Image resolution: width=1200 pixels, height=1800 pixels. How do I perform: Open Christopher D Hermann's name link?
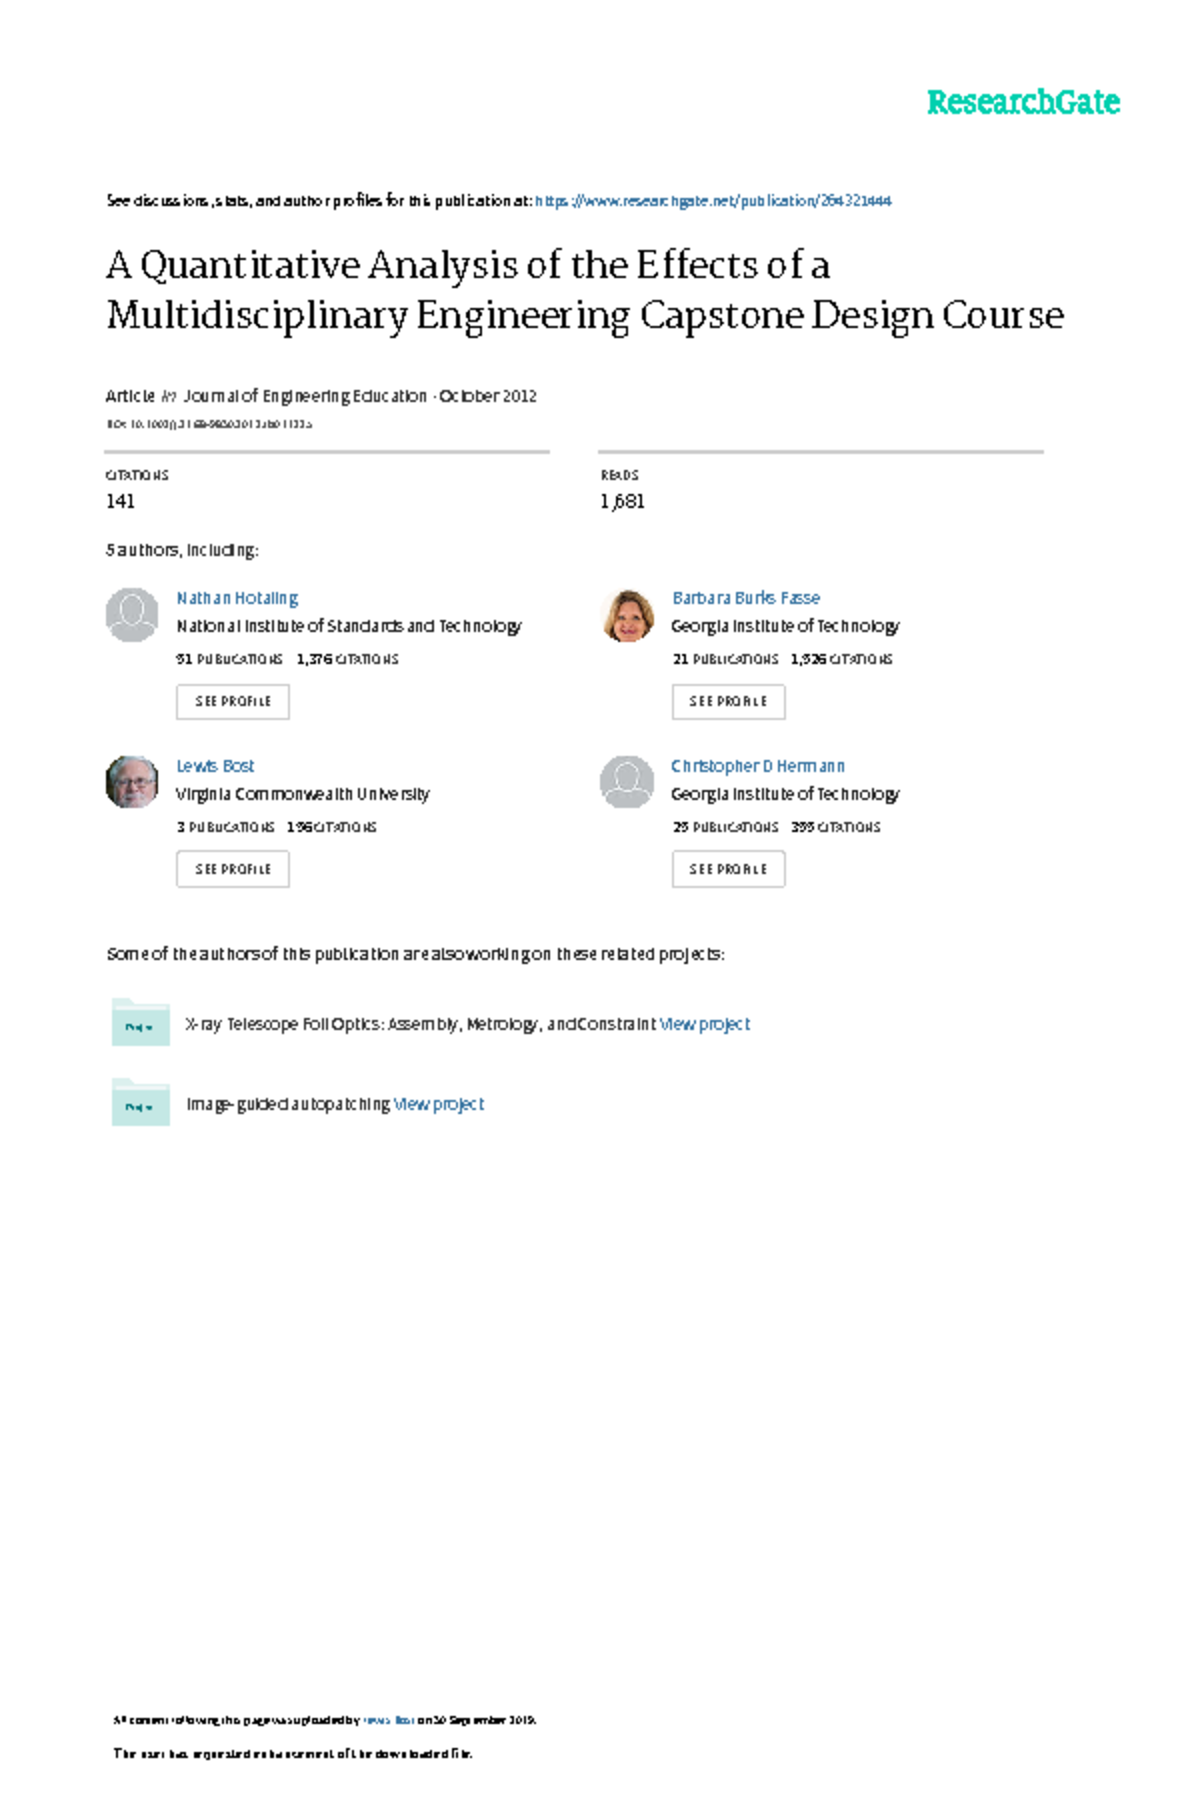[x=758, y=766]
